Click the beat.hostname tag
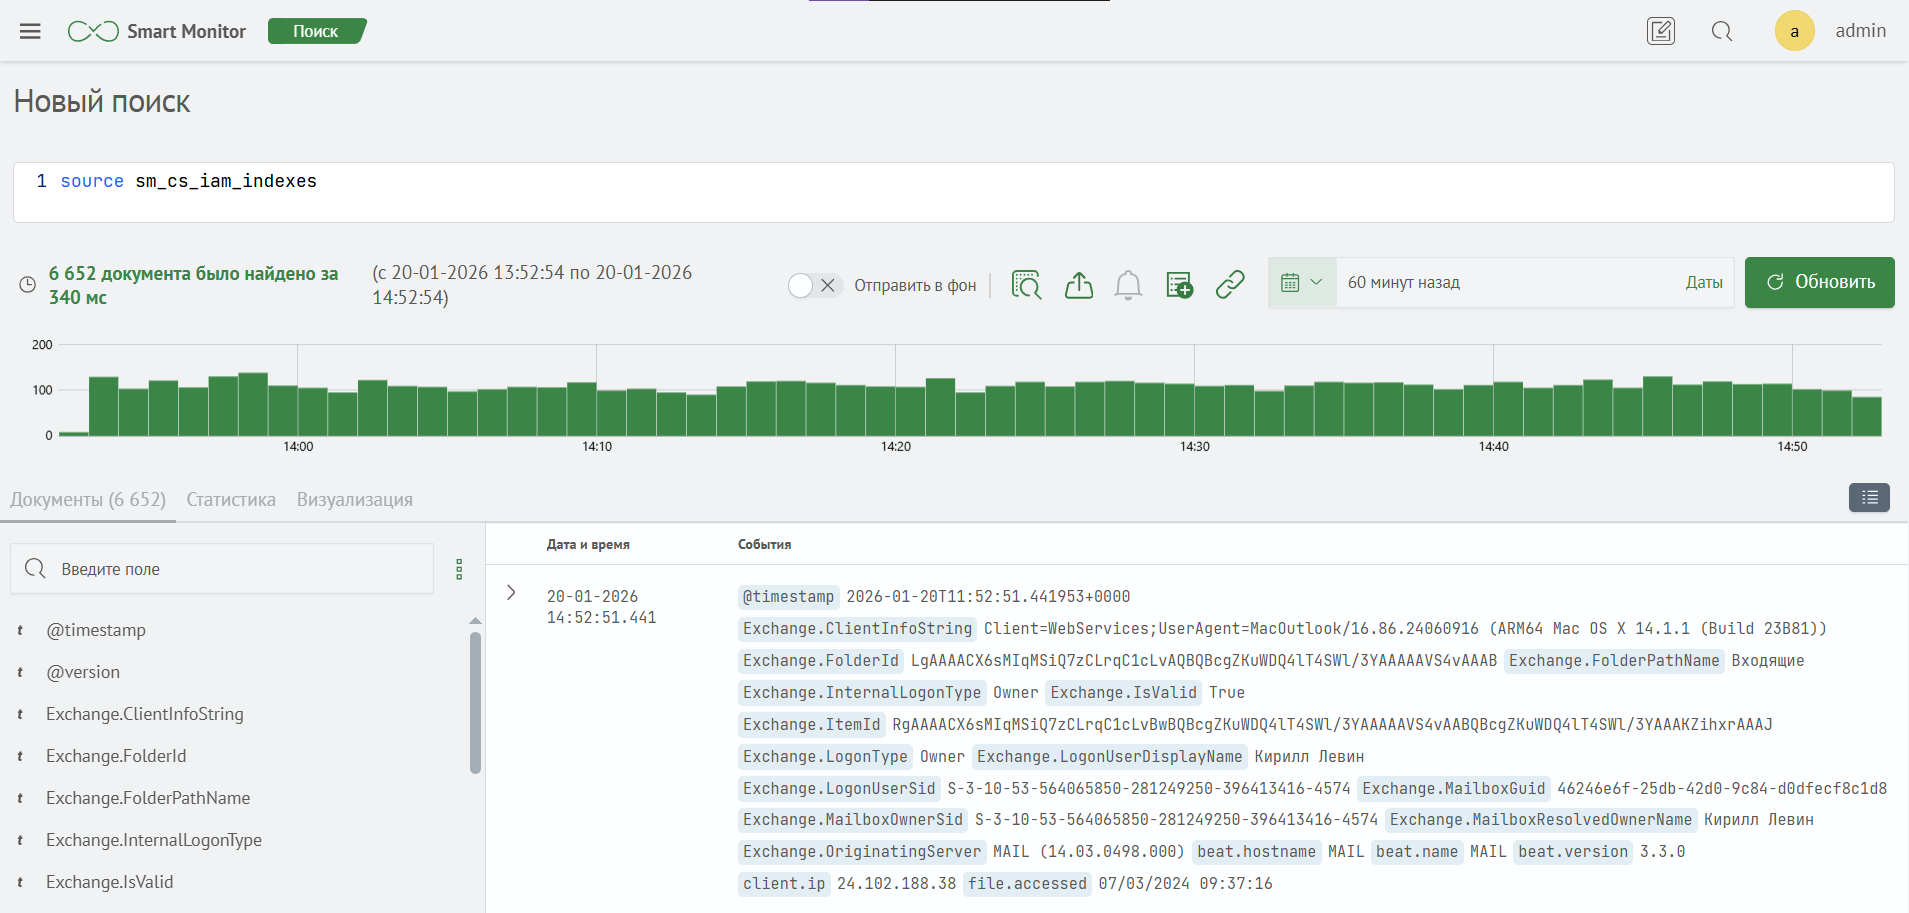 (1256, 852)
